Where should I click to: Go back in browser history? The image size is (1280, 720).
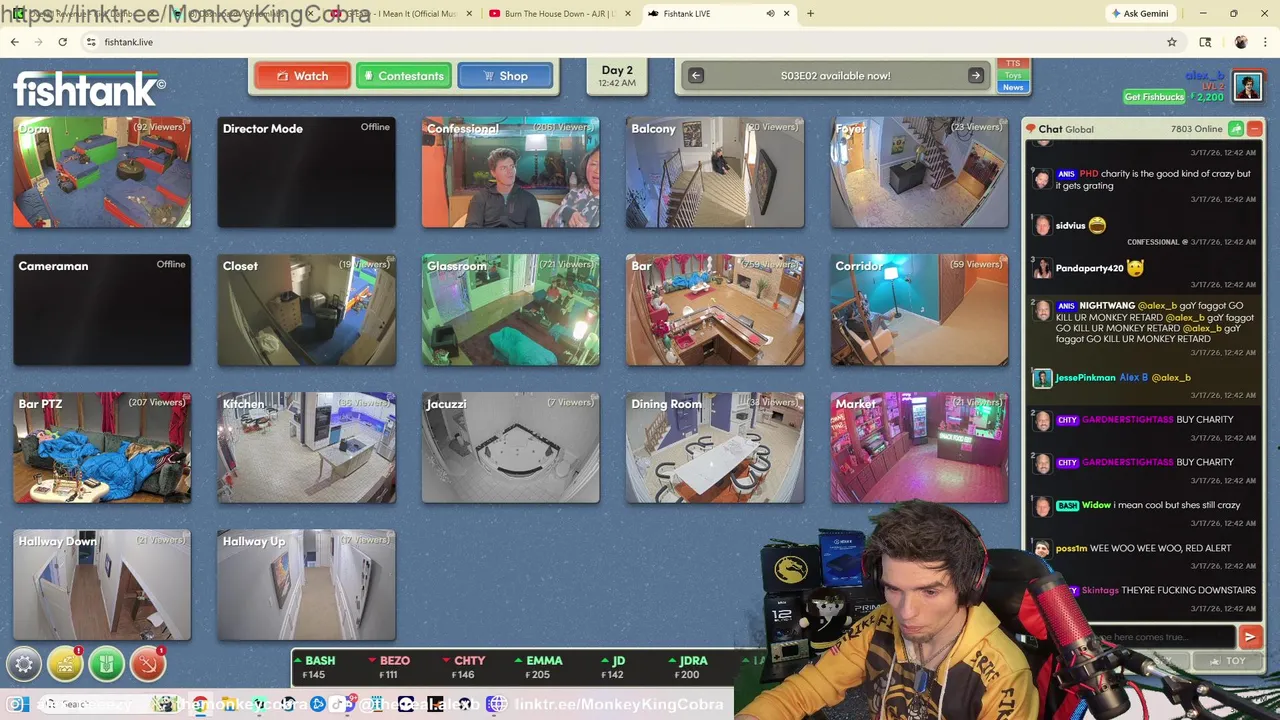(x=15, y=42)
